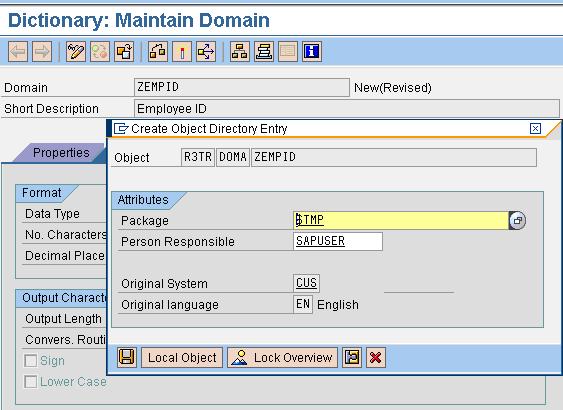The width and height of the screenshot is (563, 410).
Task: Open Lock Overview
Action: coord(282,357)
